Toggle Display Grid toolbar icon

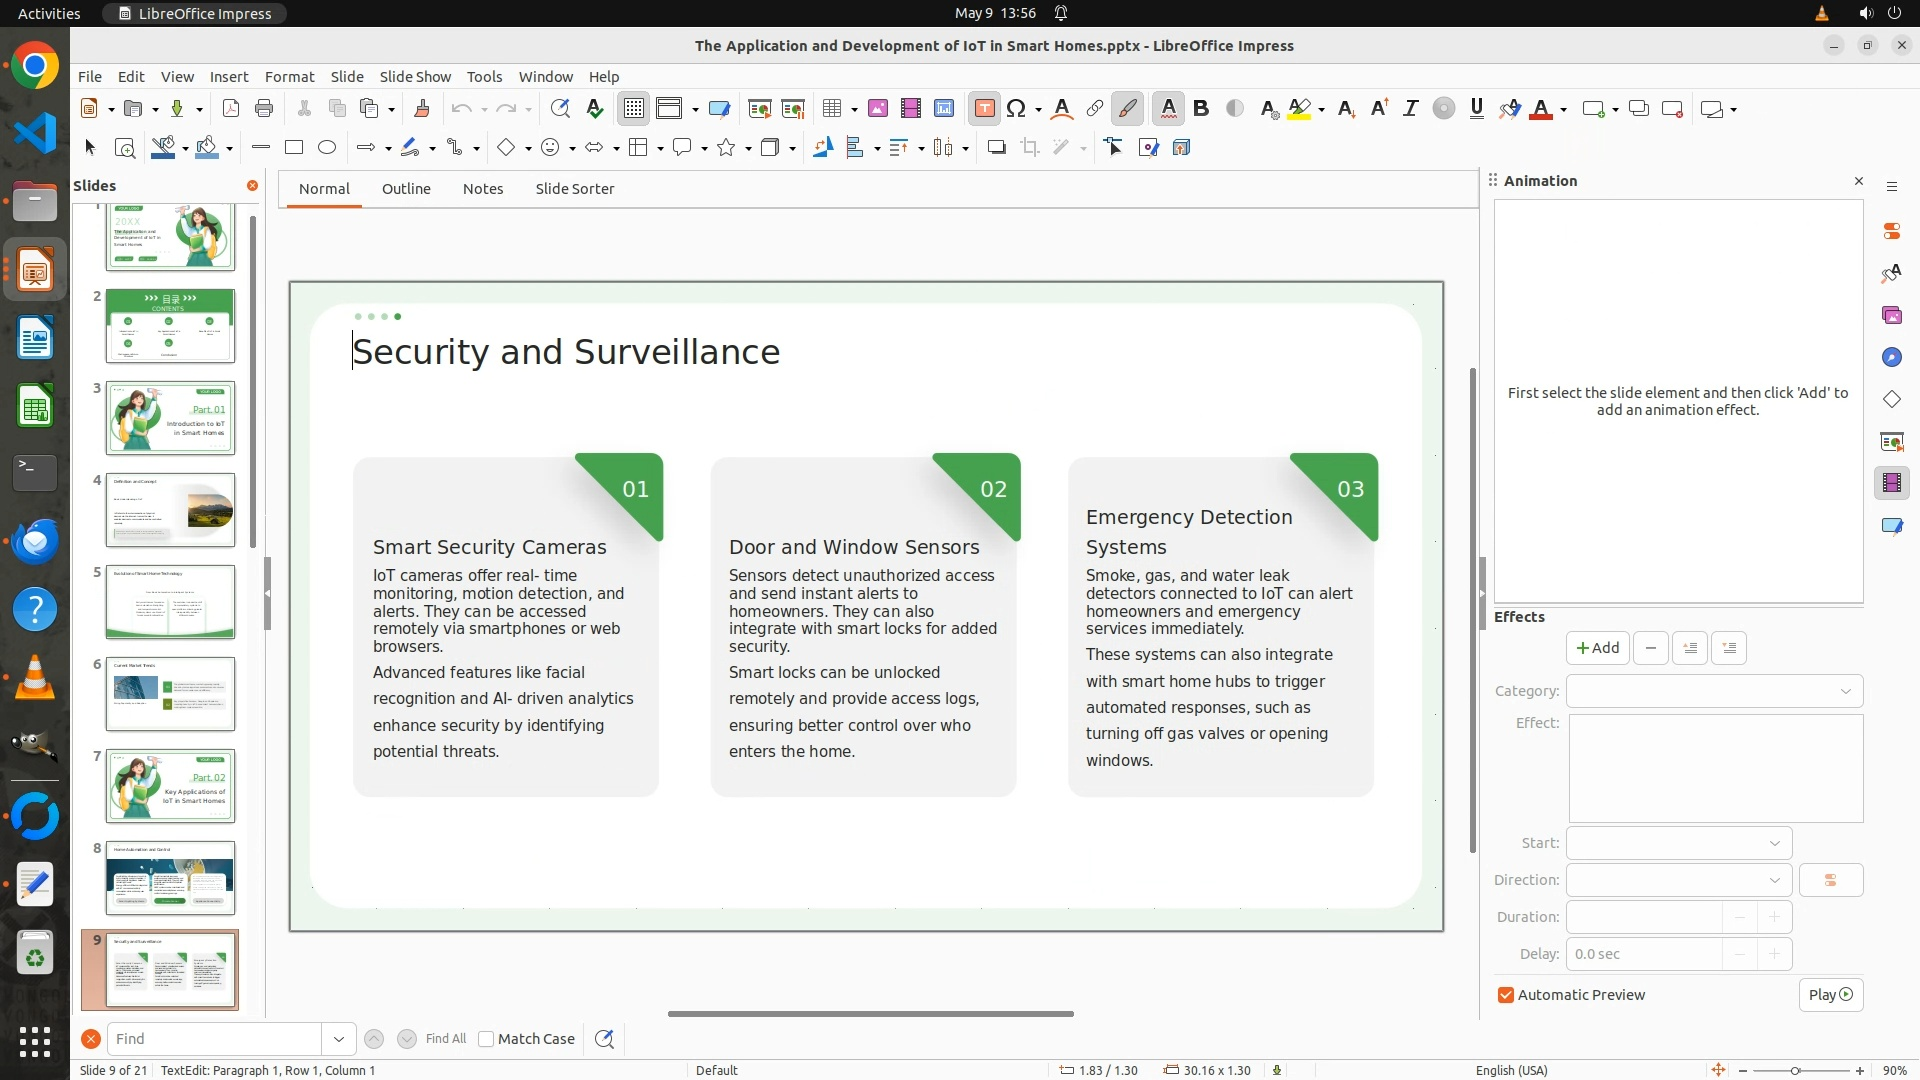click(634, 109)
